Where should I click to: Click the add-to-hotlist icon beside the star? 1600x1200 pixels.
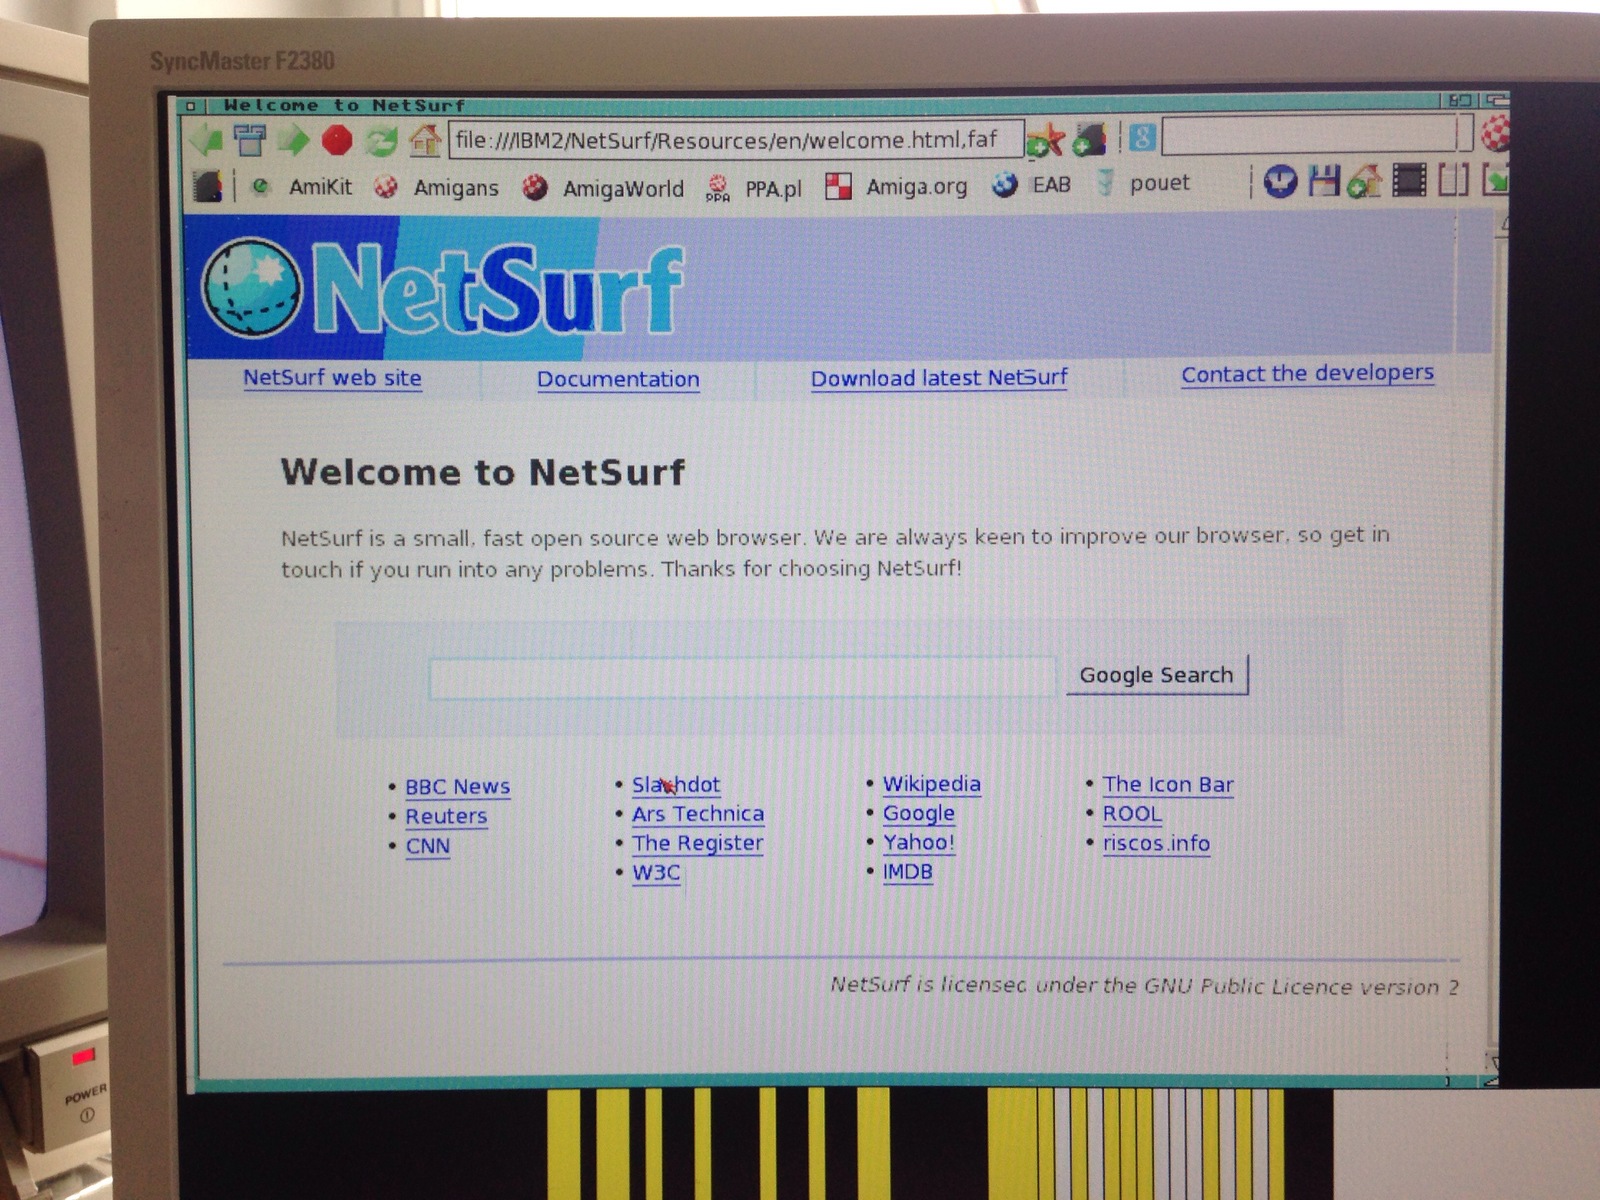pyautogui.click(x=1090, y=140)
